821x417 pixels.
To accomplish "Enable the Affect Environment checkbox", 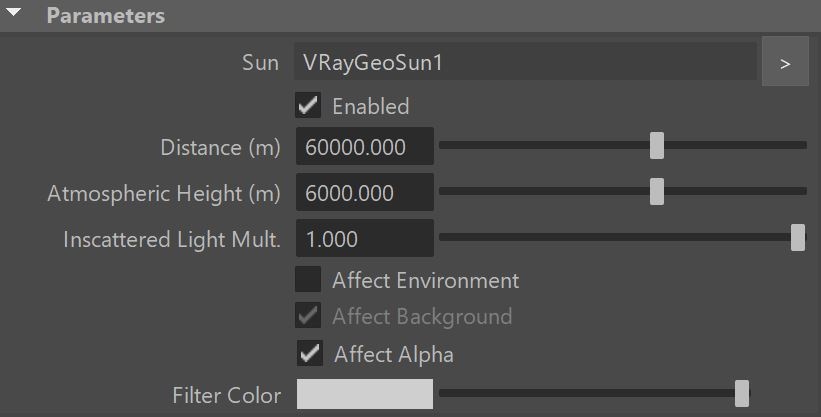I will point(308,279).
